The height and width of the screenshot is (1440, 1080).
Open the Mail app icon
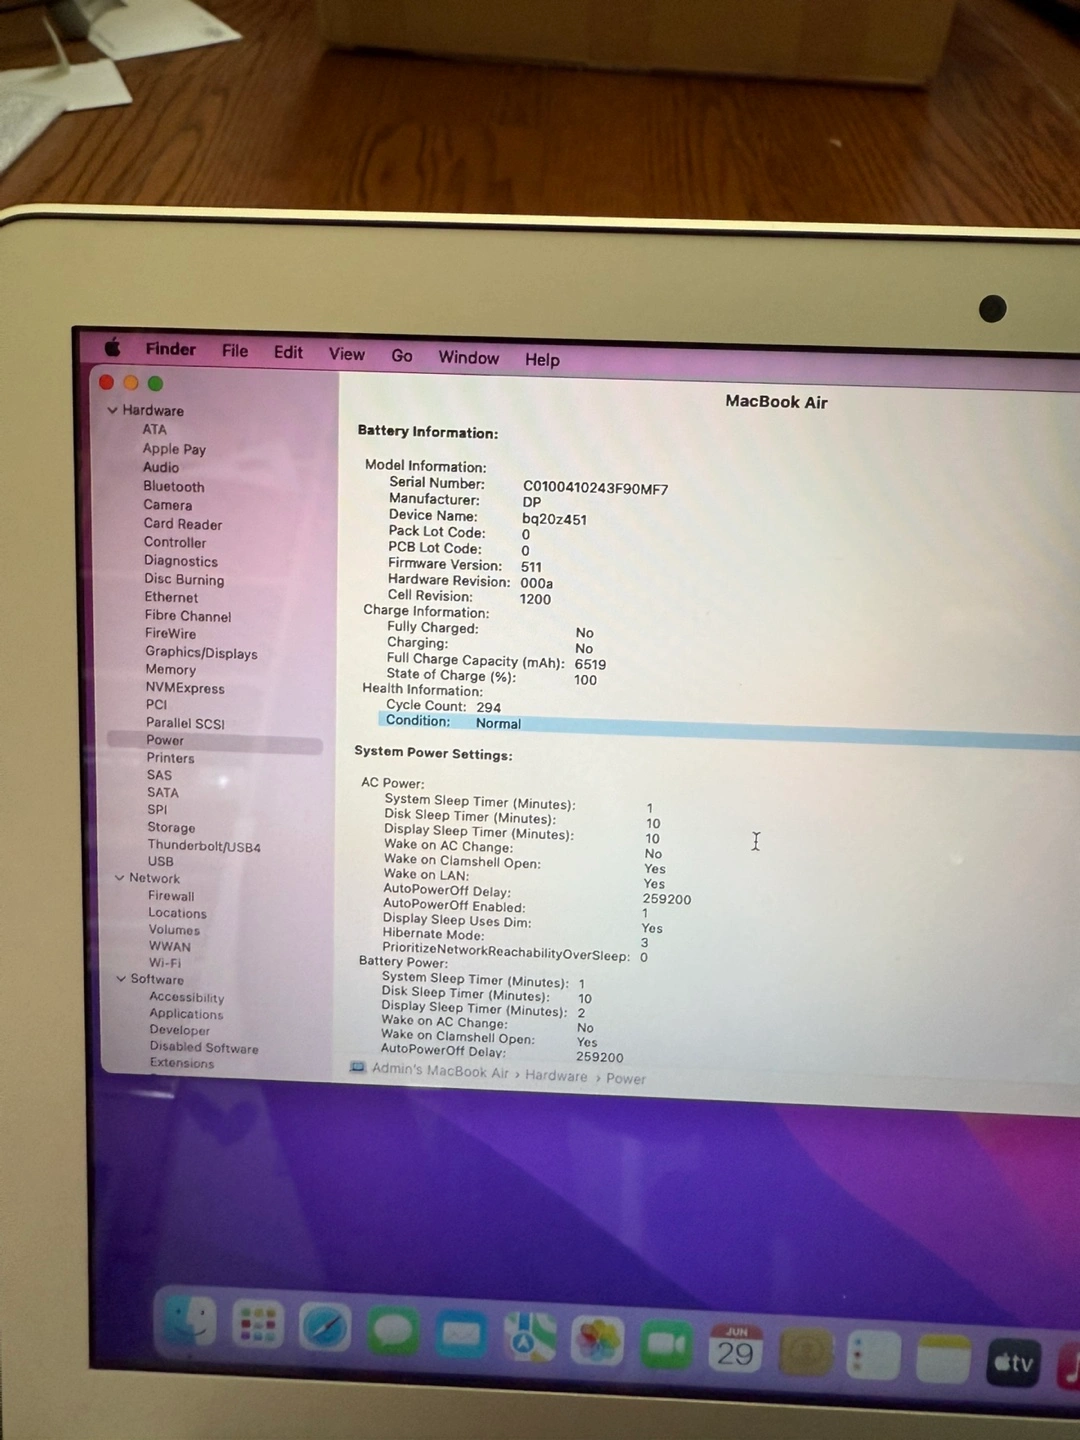click(462, 1334)
